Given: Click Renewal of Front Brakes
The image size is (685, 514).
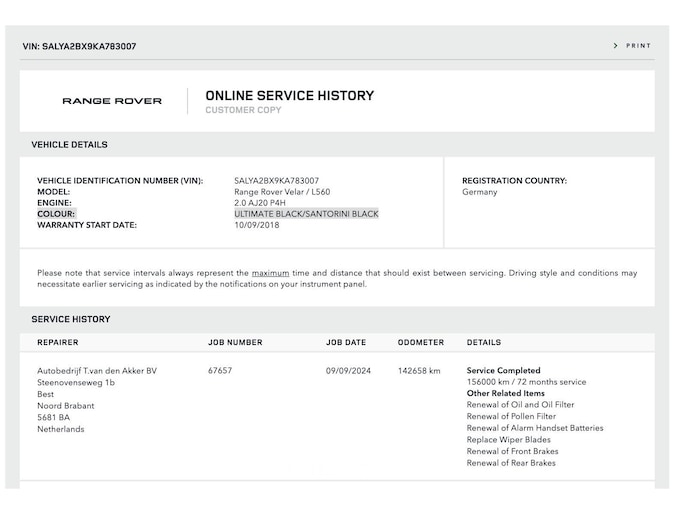Looking at the screenshot, I should 512,452.
